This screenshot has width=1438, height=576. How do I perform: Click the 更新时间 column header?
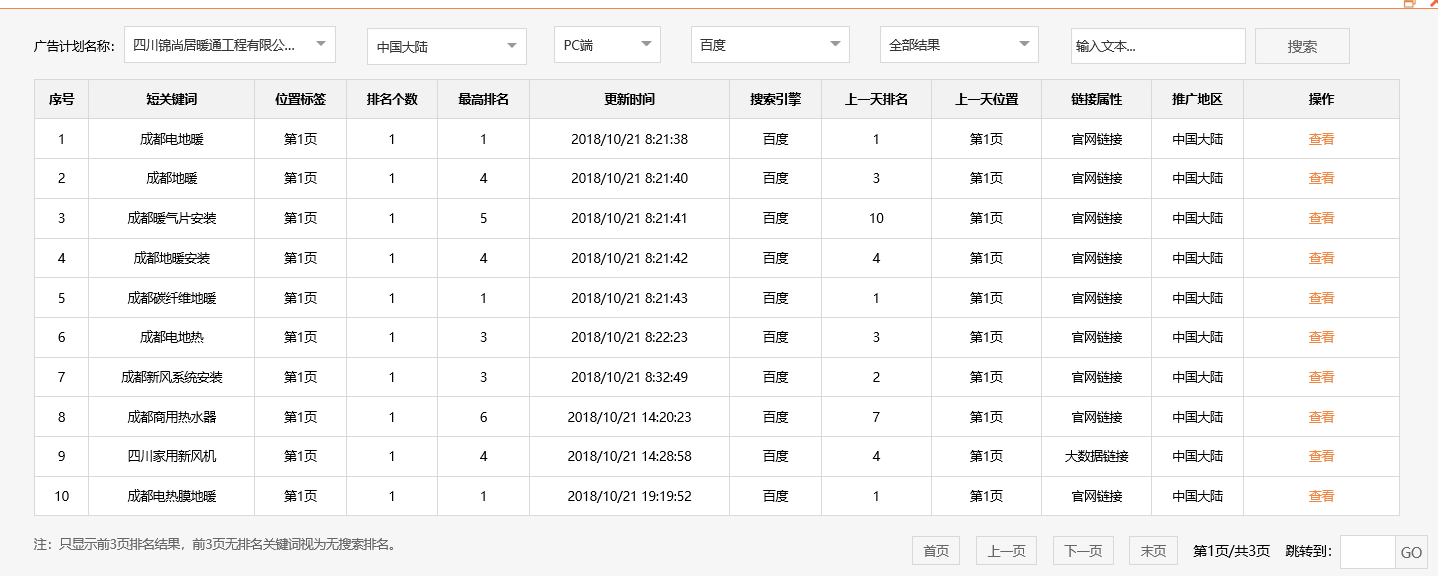(x=628, y=98)
